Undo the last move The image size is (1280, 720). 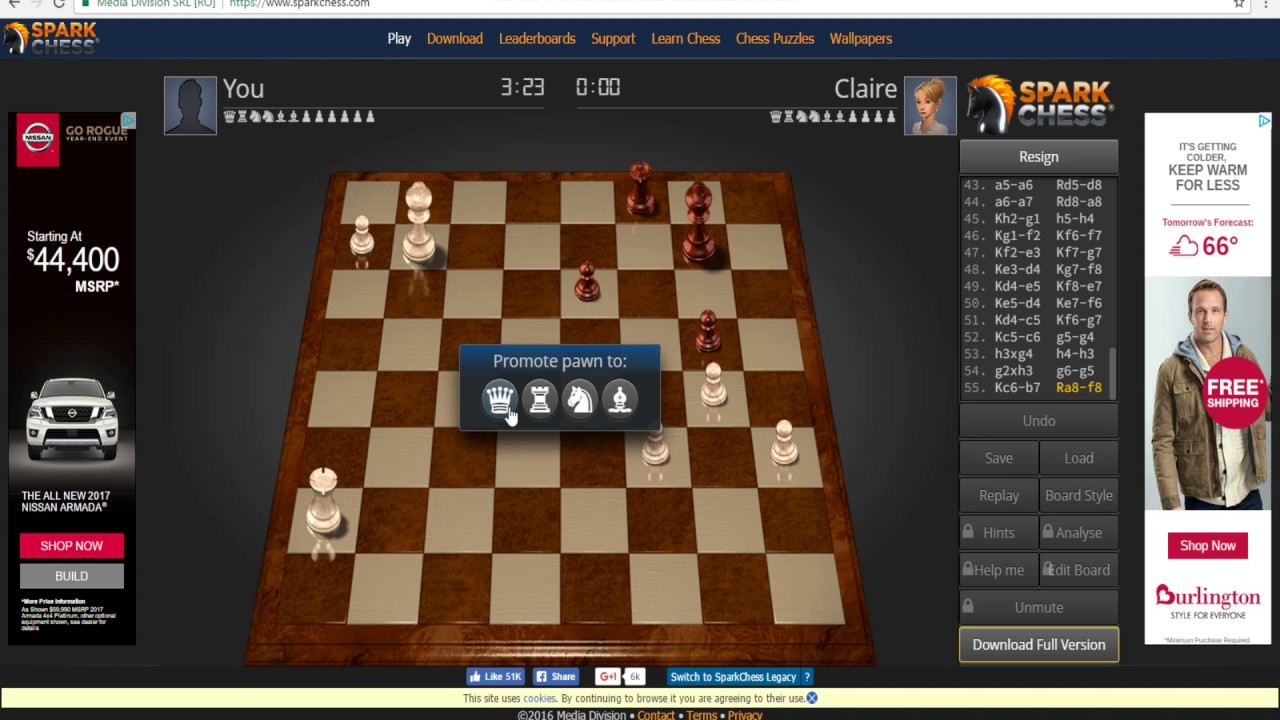[x=1038, y=420]
